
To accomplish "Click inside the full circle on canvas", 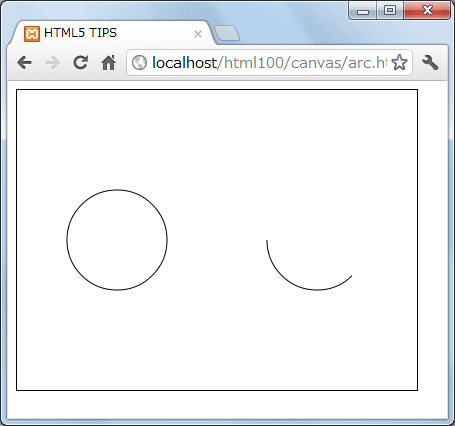I will pyautogui.click(x=117, y=240).
